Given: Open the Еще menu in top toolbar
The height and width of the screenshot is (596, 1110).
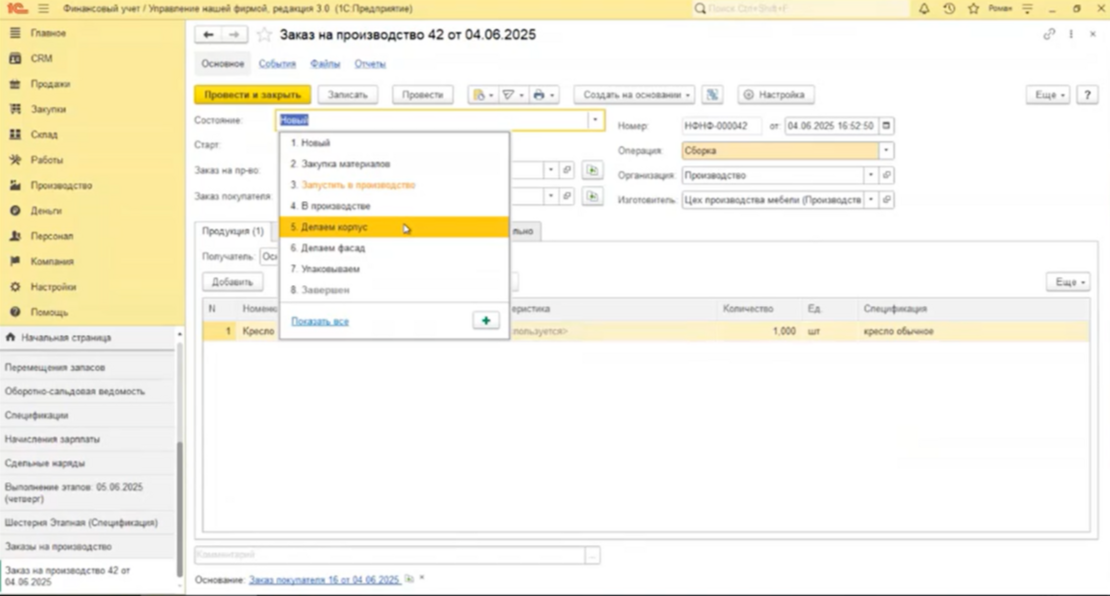Looking at the screenshot, I should pyautogui.click(x=1048, y=95).
